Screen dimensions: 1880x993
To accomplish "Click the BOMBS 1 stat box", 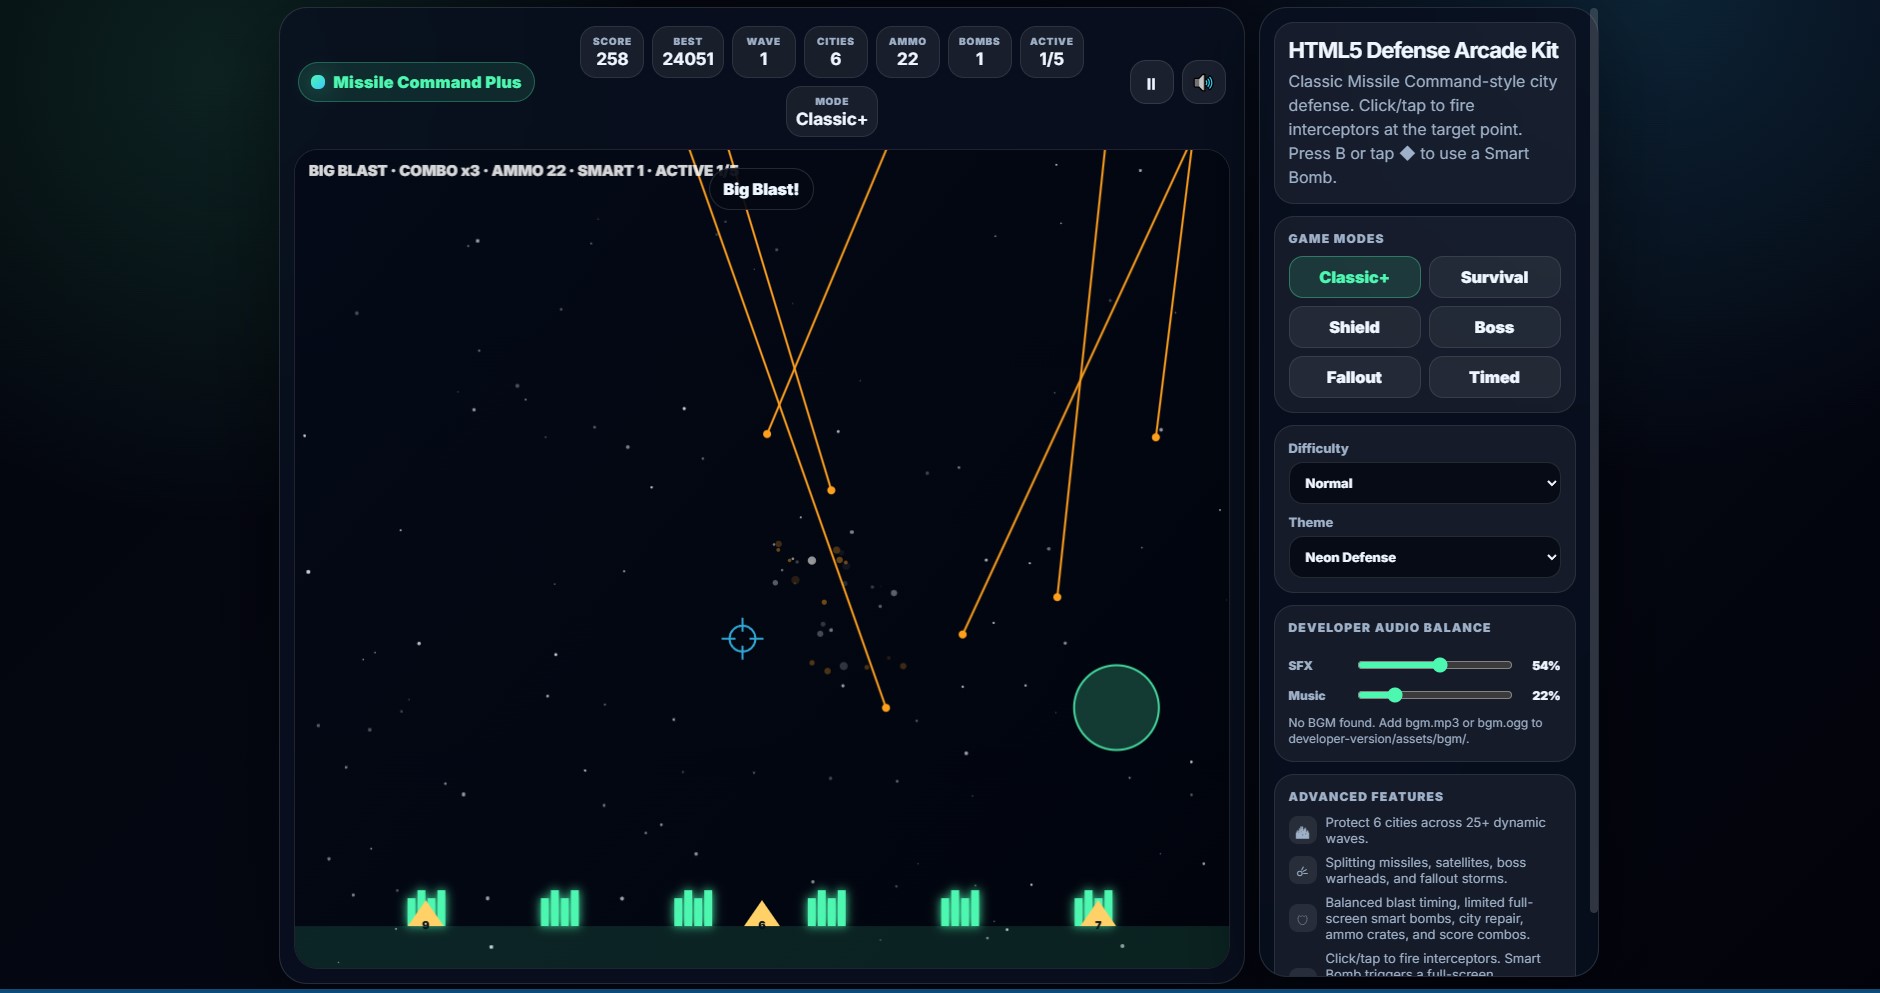I will [x=980, y=52].
